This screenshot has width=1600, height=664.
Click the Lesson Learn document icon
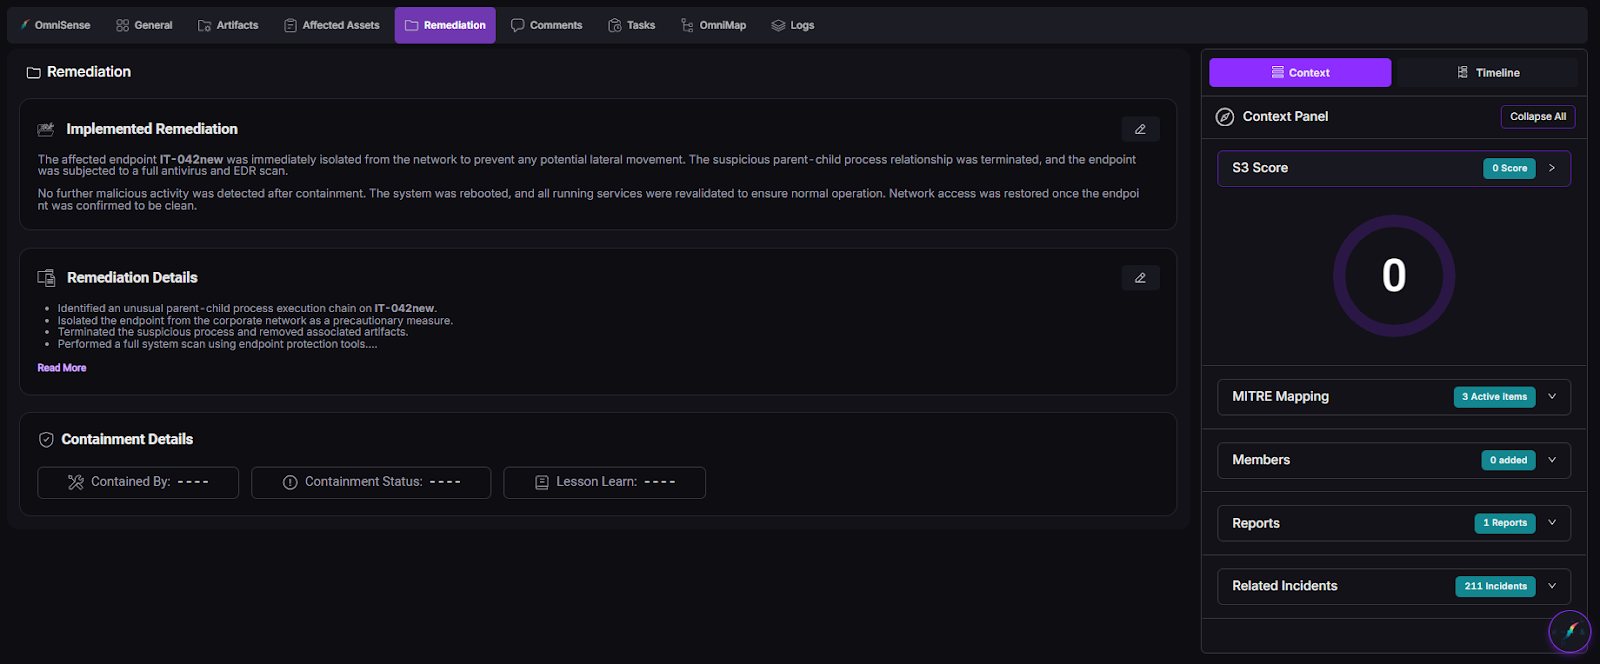pyautogui.click(x=542, y=482)
